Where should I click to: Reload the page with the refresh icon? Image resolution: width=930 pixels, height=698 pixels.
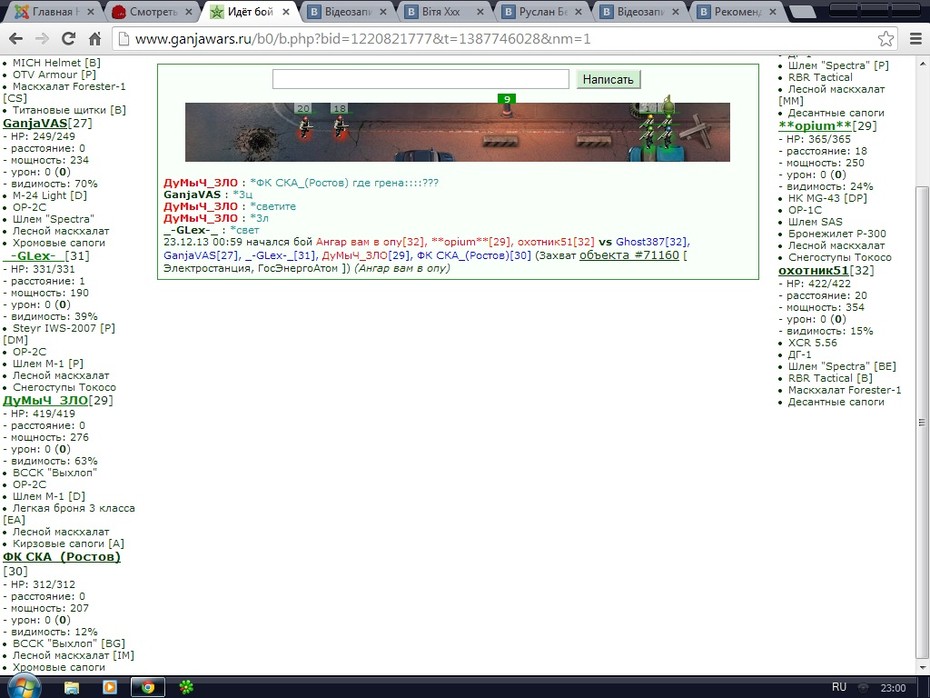[x=68, y=39]
